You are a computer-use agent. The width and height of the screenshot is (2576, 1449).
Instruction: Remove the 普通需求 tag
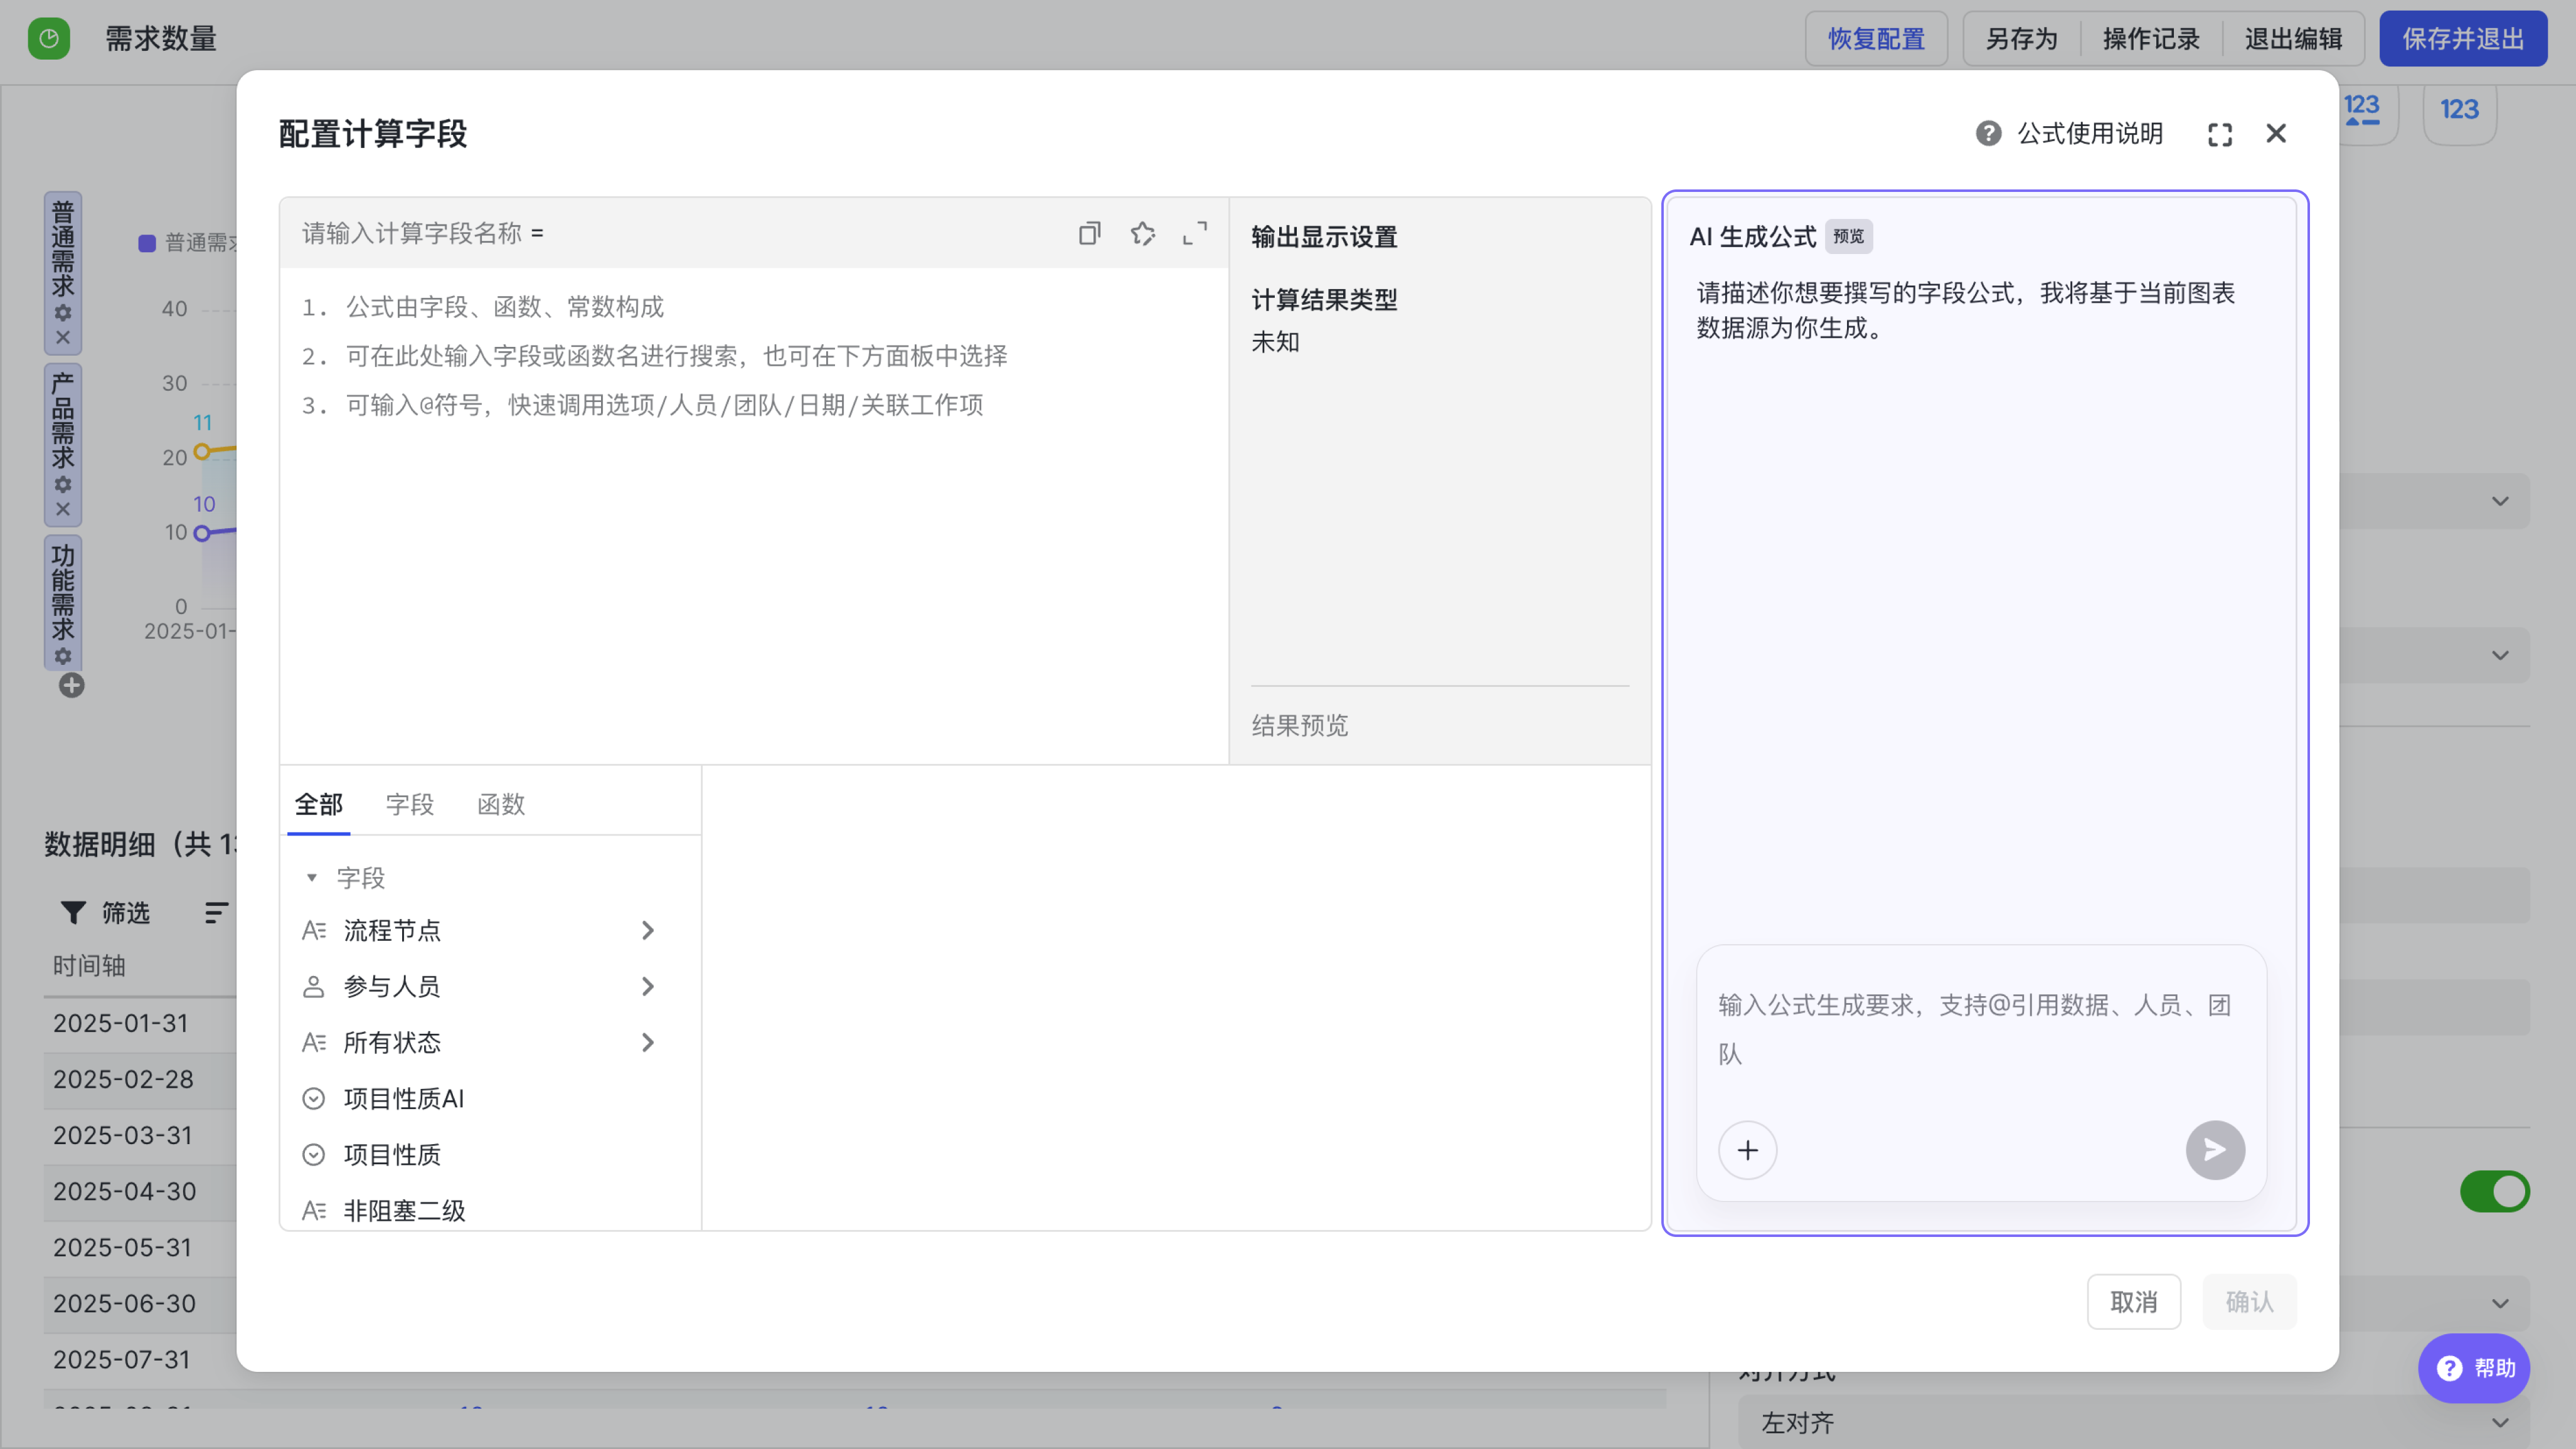click(63, 338)
